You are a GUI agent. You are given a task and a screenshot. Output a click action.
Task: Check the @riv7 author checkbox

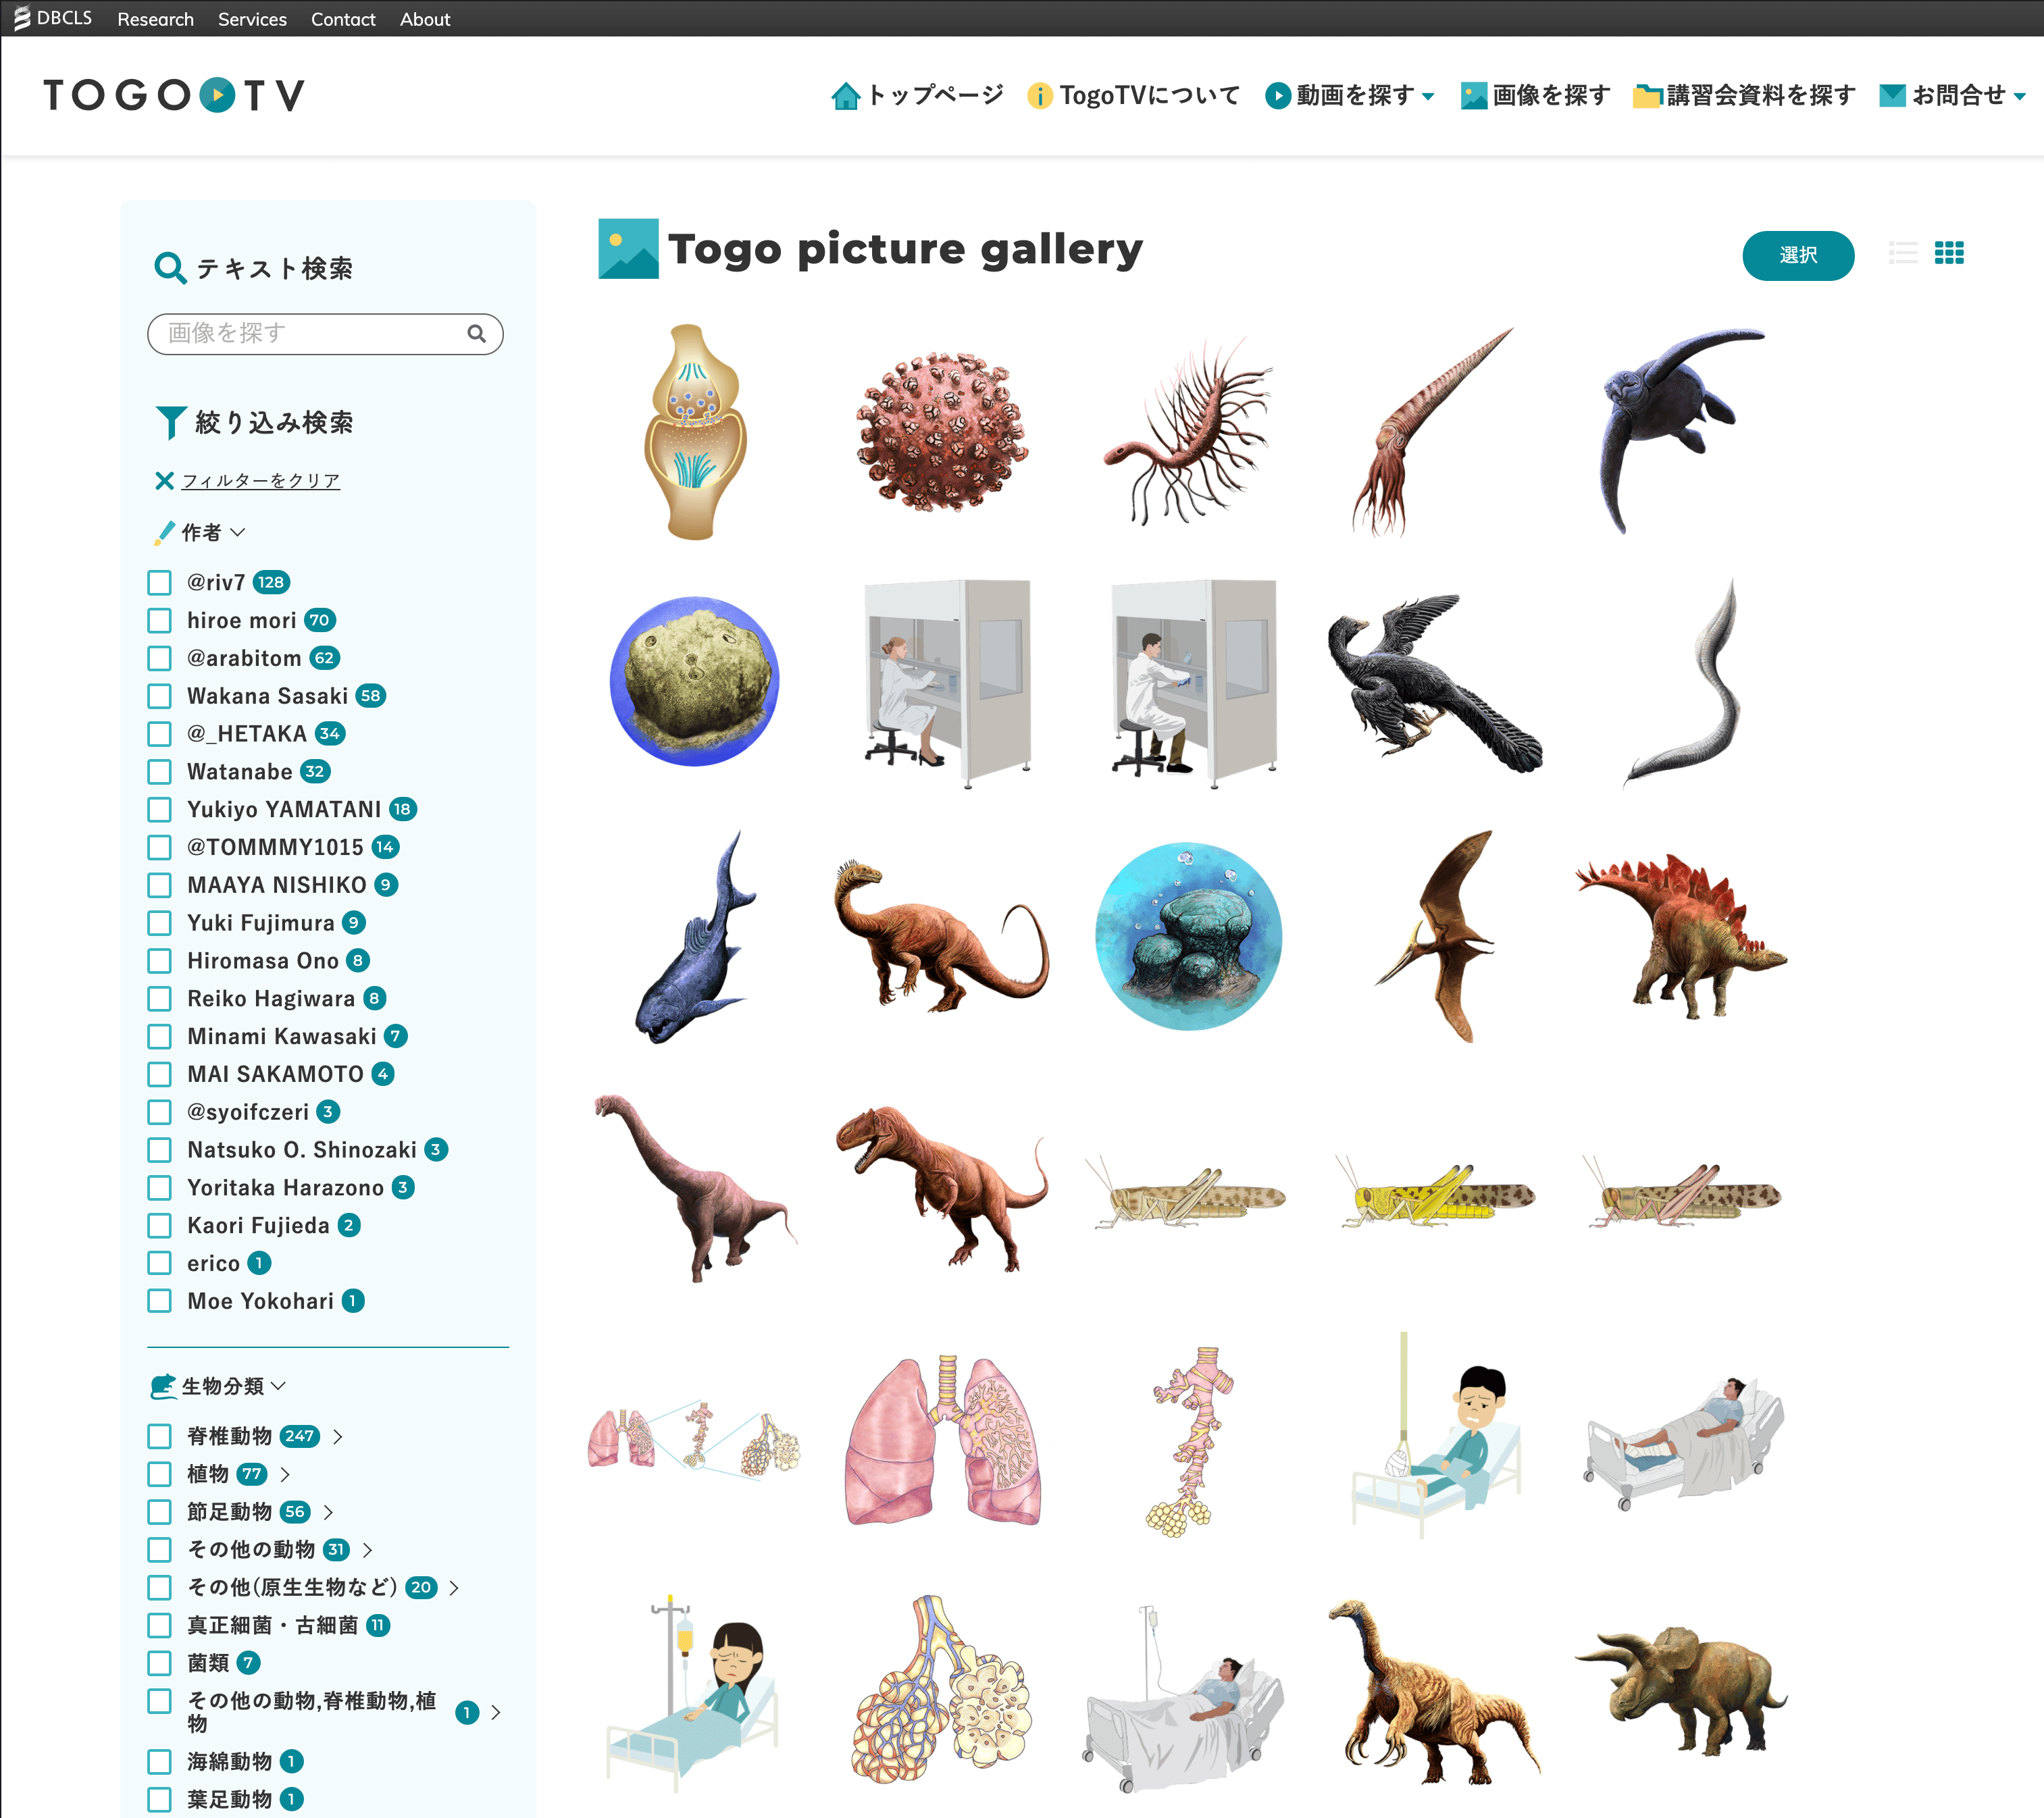(x=160, y=582)
